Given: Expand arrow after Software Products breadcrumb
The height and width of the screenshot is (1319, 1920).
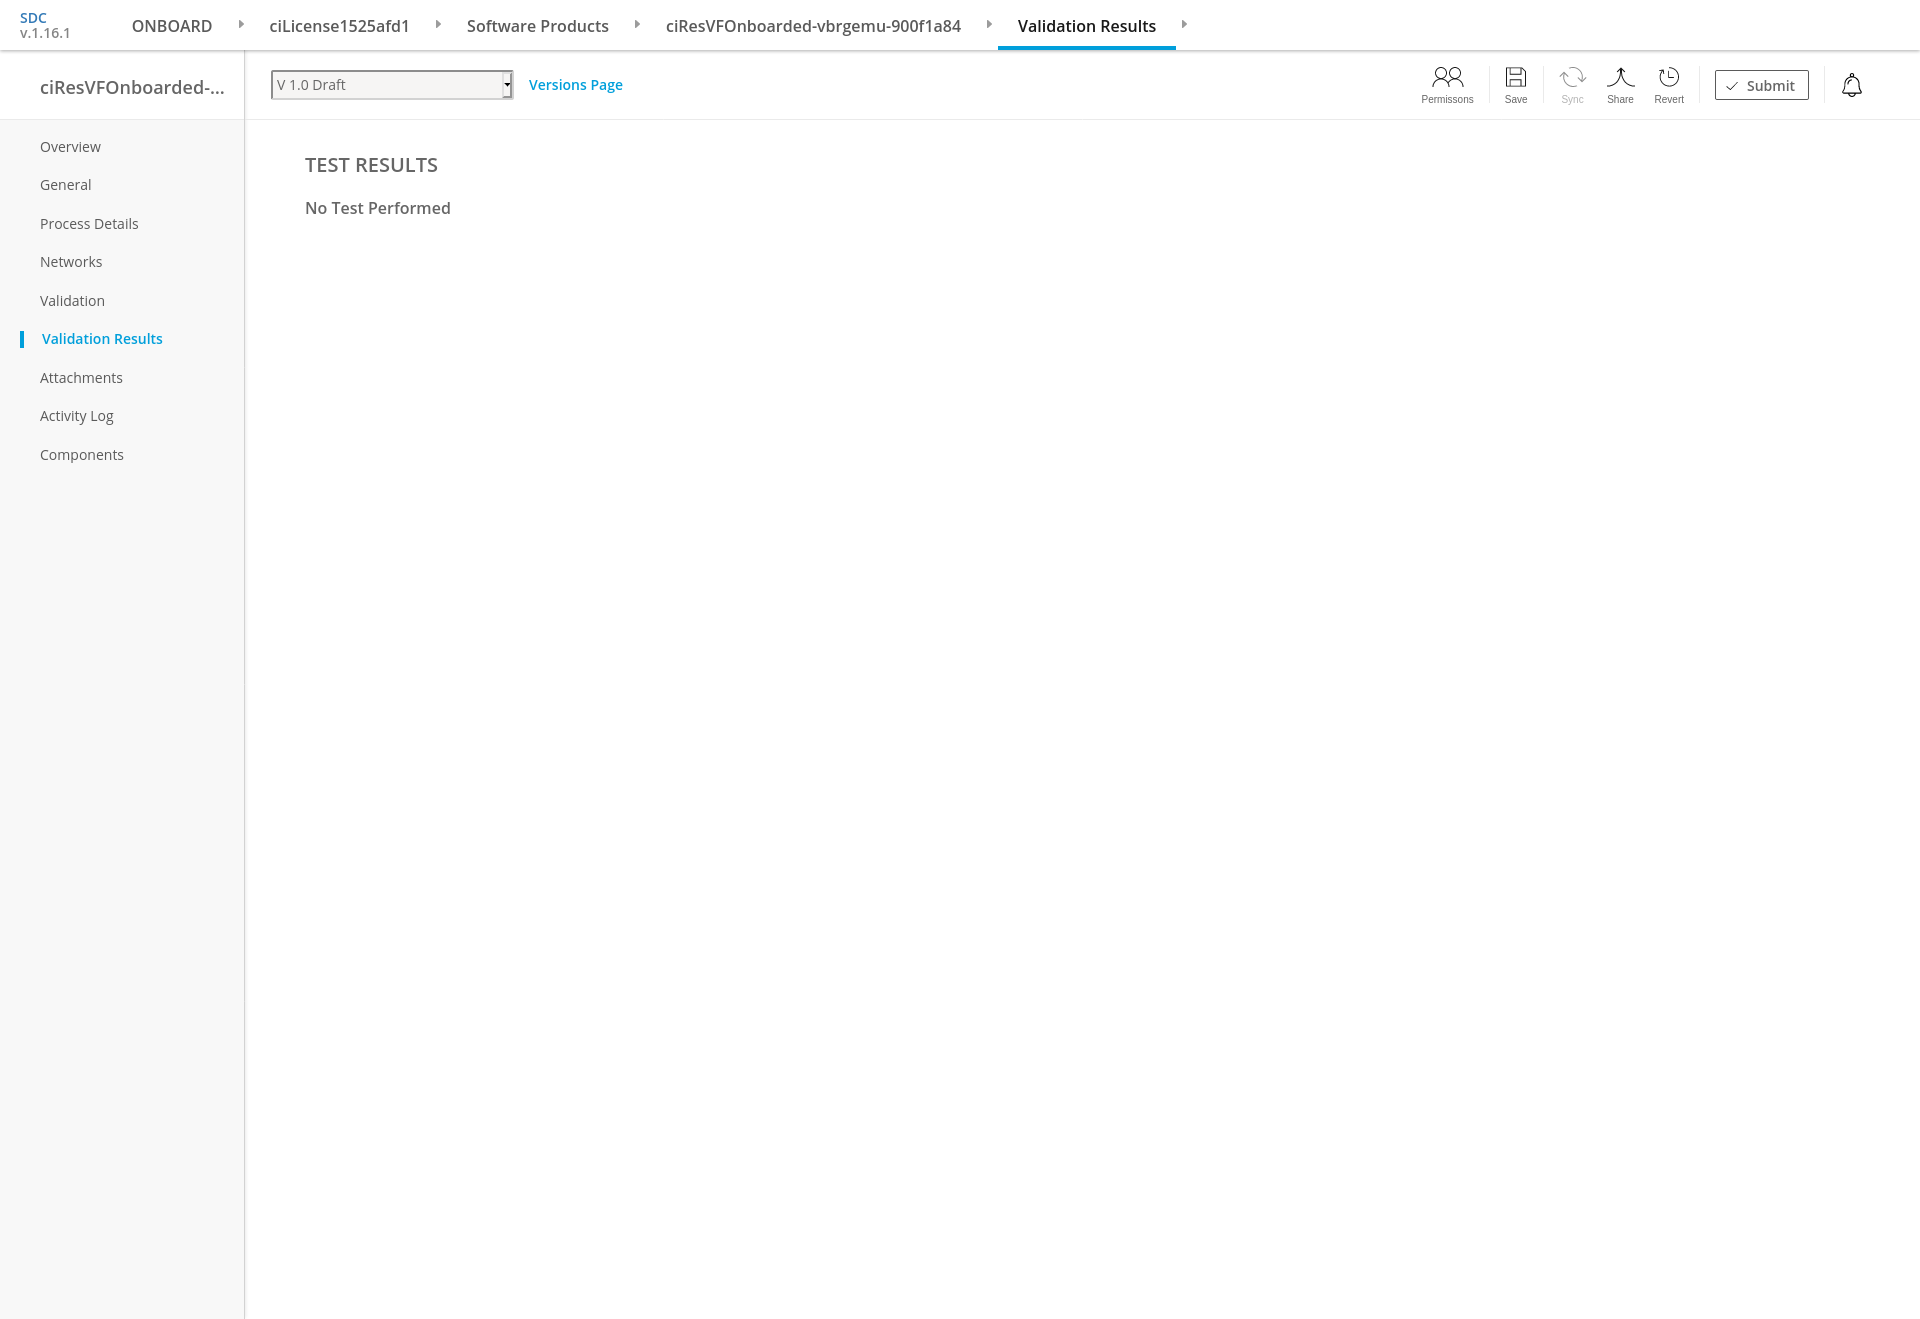Looking at the screenshot, I should point(637,24).
